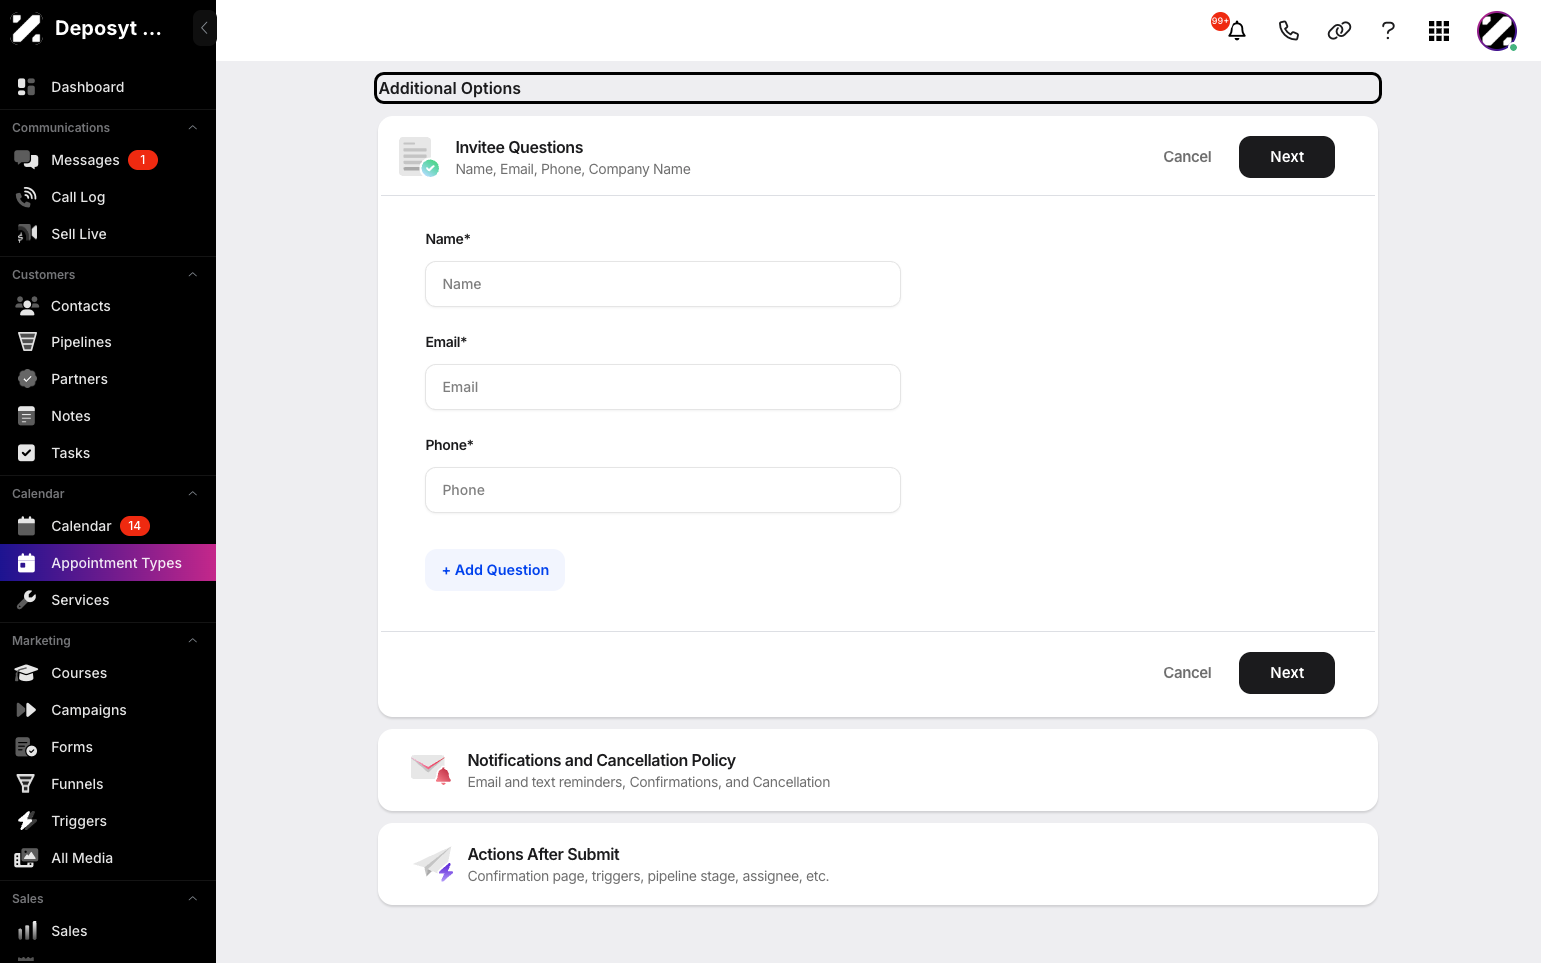Click the Services wrench icon

click(27, 600)
